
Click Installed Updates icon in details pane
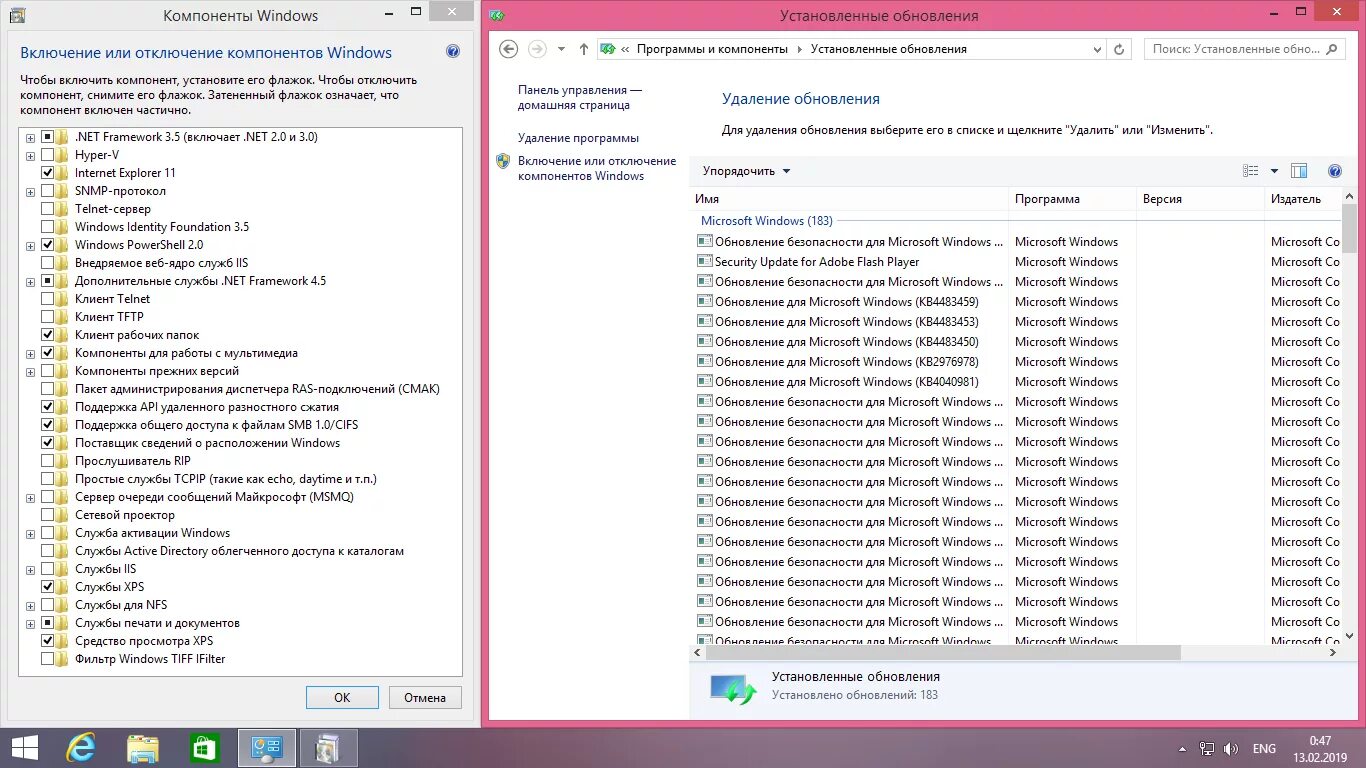tap(733, 689)
